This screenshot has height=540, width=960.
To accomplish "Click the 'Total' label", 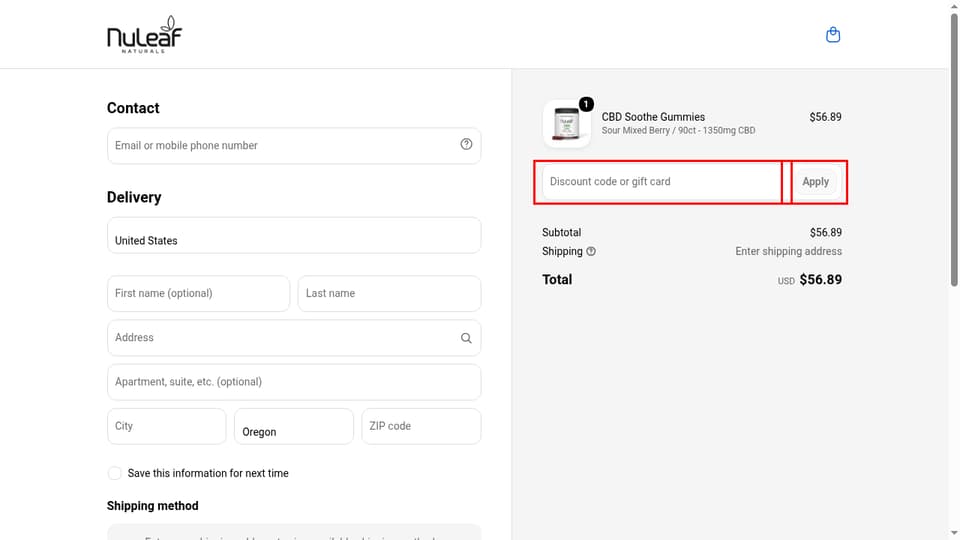I will tap(557, 280).
